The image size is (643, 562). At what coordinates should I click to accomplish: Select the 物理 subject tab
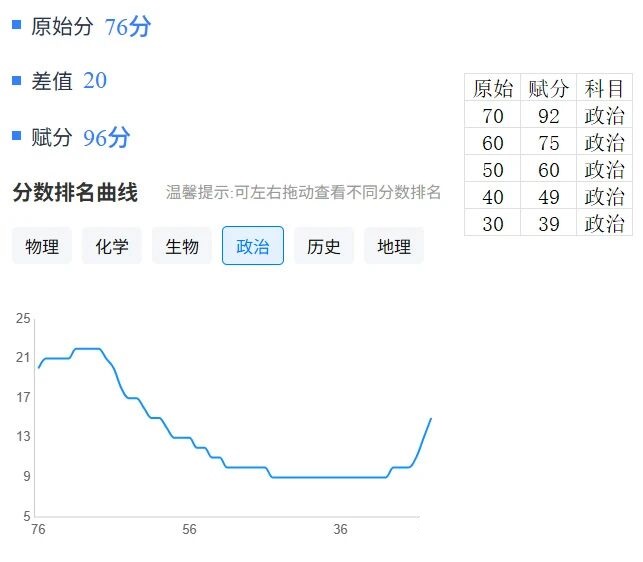(42, 246)
